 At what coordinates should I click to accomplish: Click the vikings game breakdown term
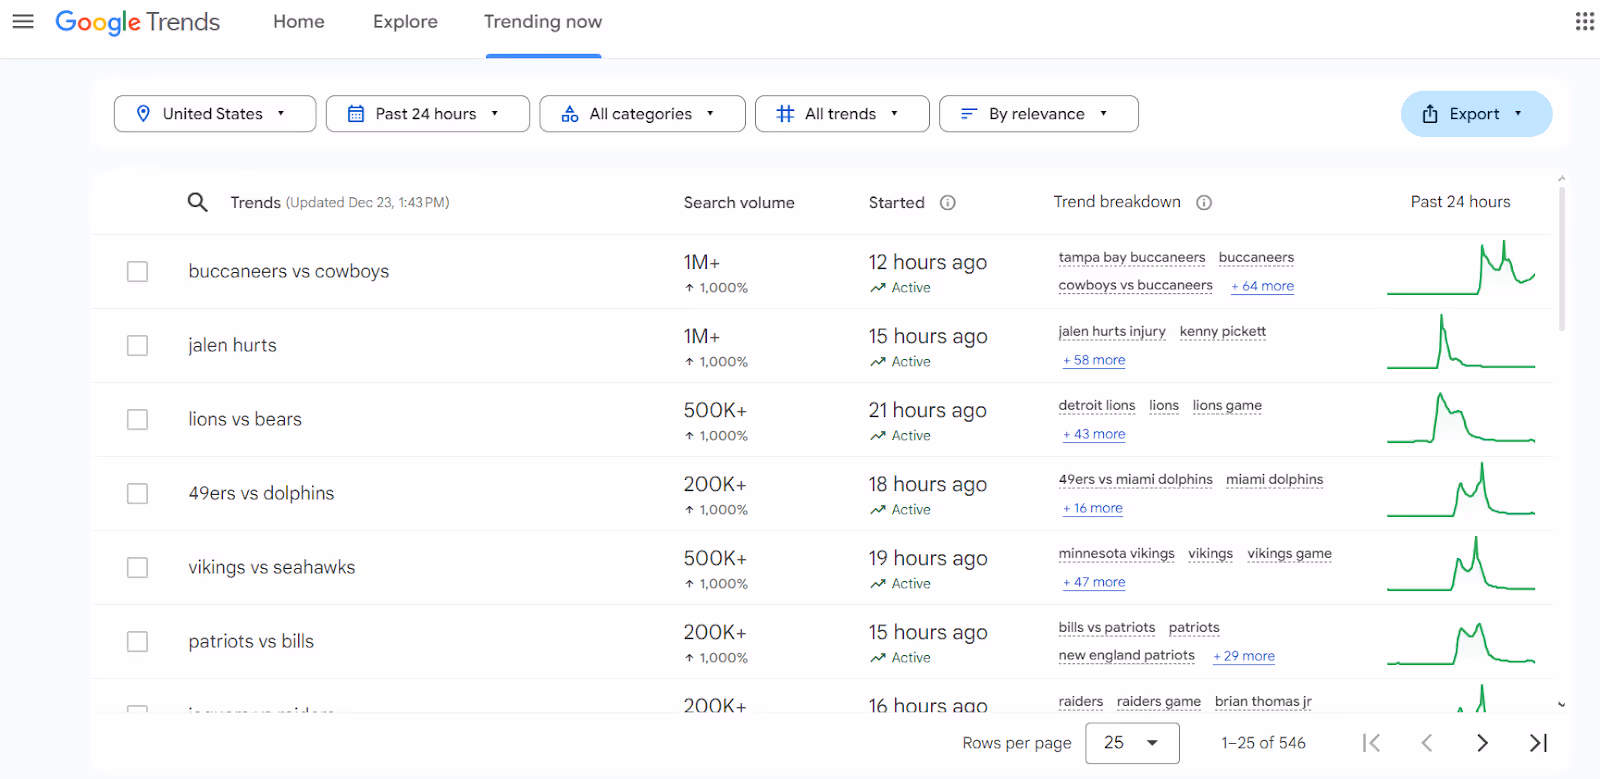pos(1290,554)
